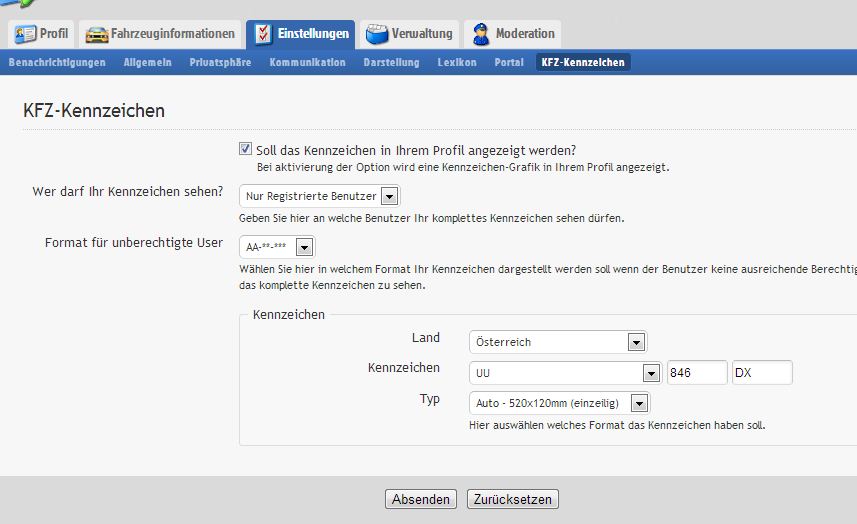The height and width of the screenshot is (524, 857).
Task: Toggle the show Kennzeichen in profile checkbox
Action: pyautogui.click(x=246, y=149)
